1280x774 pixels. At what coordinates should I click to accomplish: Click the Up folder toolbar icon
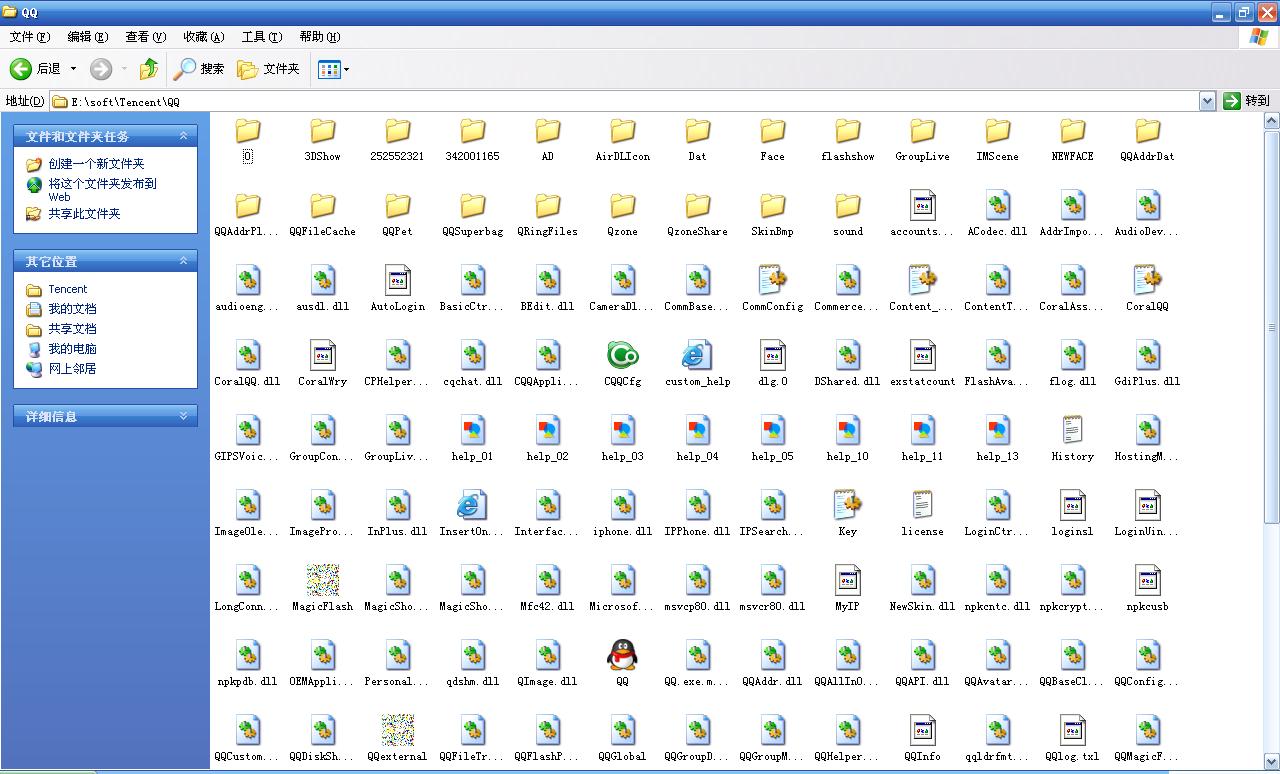149,69
